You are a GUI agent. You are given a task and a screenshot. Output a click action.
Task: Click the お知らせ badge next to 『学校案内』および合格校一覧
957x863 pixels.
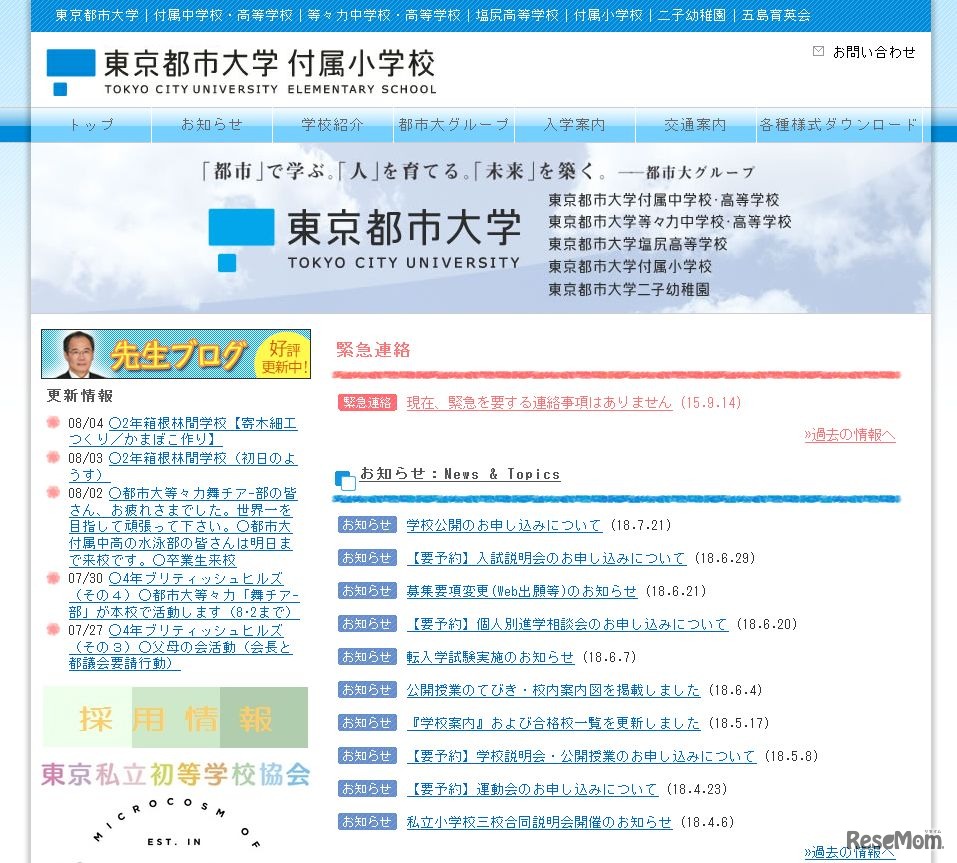367,723
